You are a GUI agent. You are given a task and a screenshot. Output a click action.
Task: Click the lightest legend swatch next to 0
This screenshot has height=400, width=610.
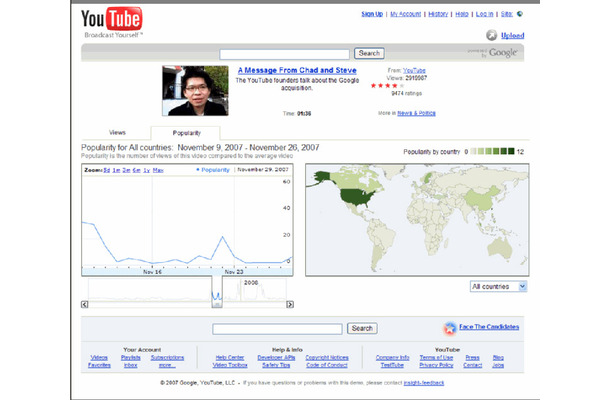click(x=473, y=151)
